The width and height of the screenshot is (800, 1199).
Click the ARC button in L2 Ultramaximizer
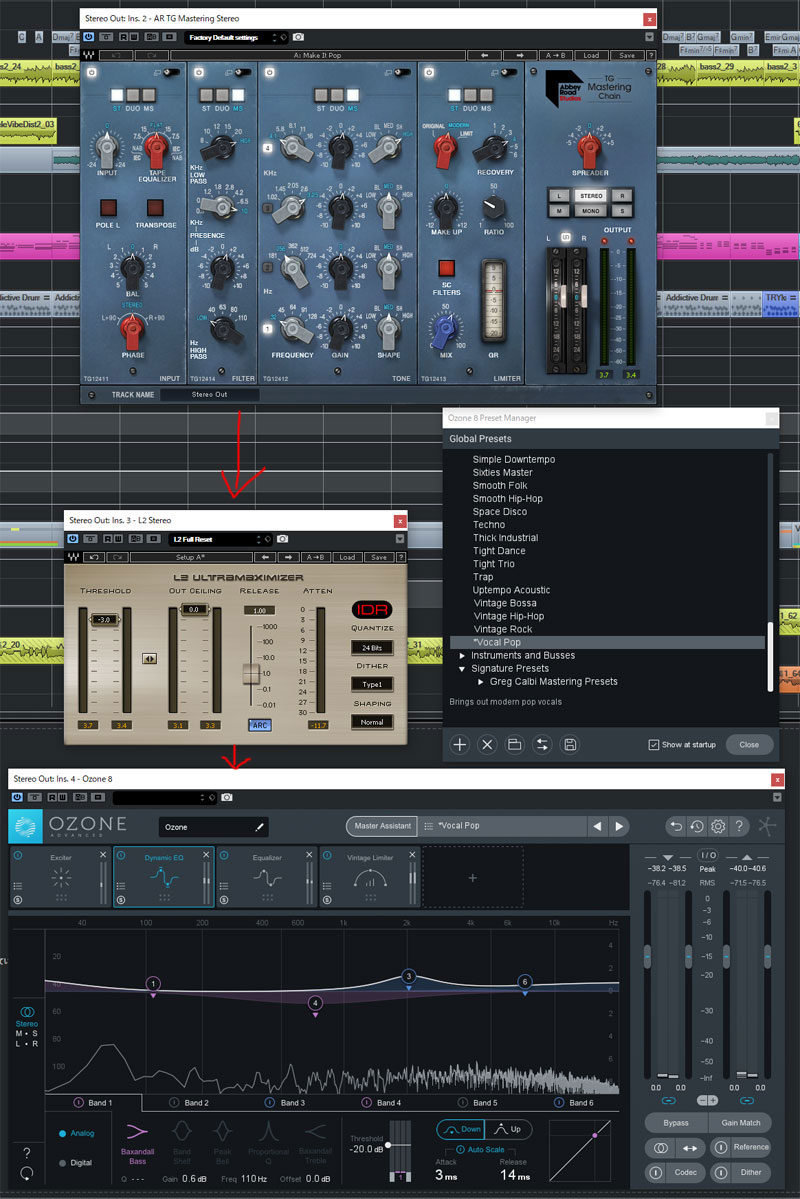(x=259, y=725)
